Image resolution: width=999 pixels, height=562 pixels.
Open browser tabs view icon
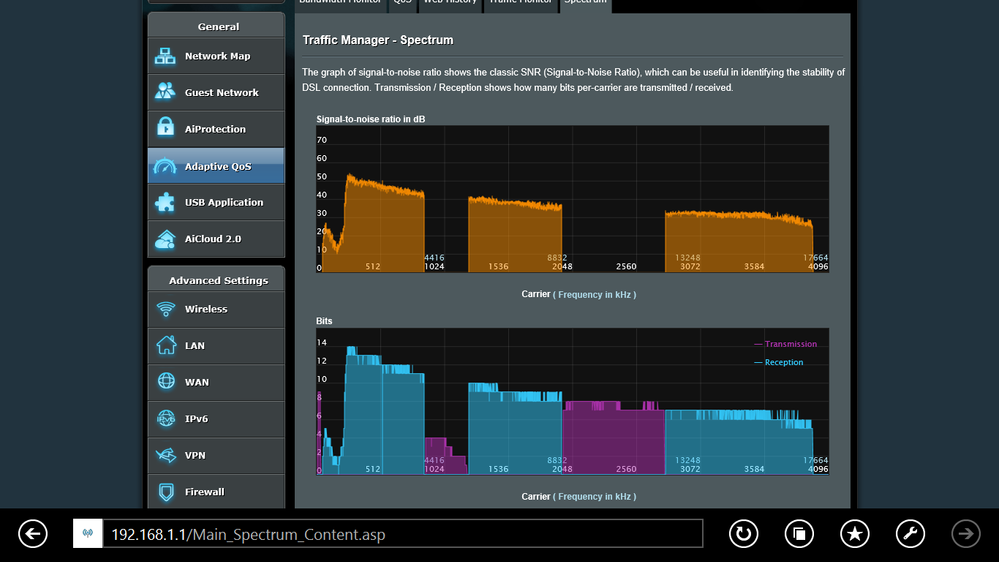coord(799,534)
